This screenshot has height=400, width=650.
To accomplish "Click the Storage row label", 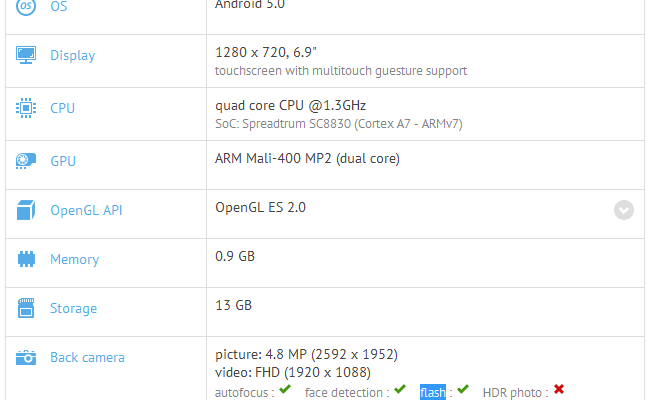I will click(73, 309).
